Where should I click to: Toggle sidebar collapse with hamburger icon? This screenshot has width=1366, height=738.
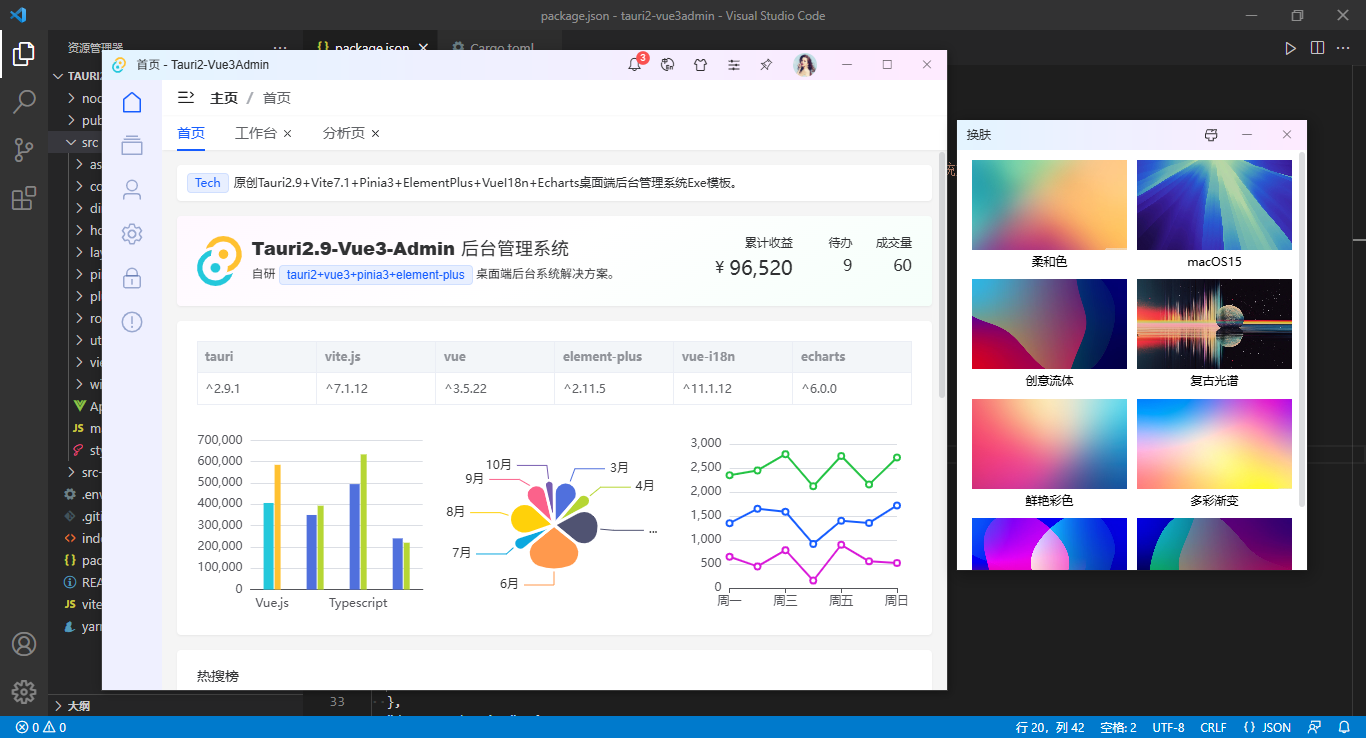pos(184,97)
